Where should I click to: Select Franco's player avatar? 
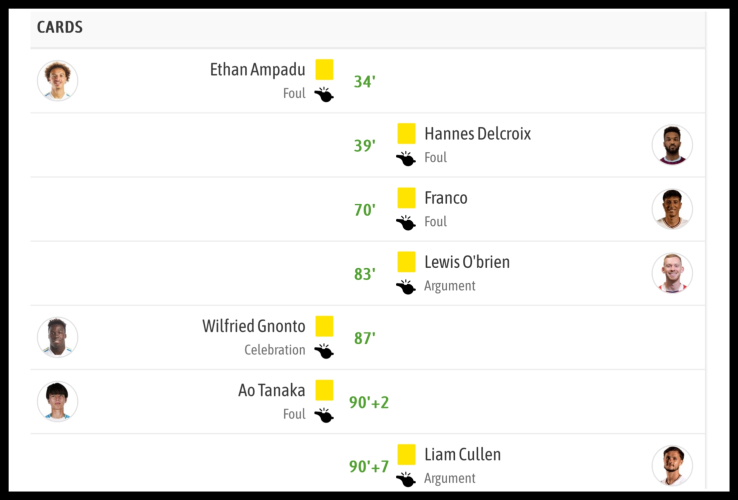point(672,209)
